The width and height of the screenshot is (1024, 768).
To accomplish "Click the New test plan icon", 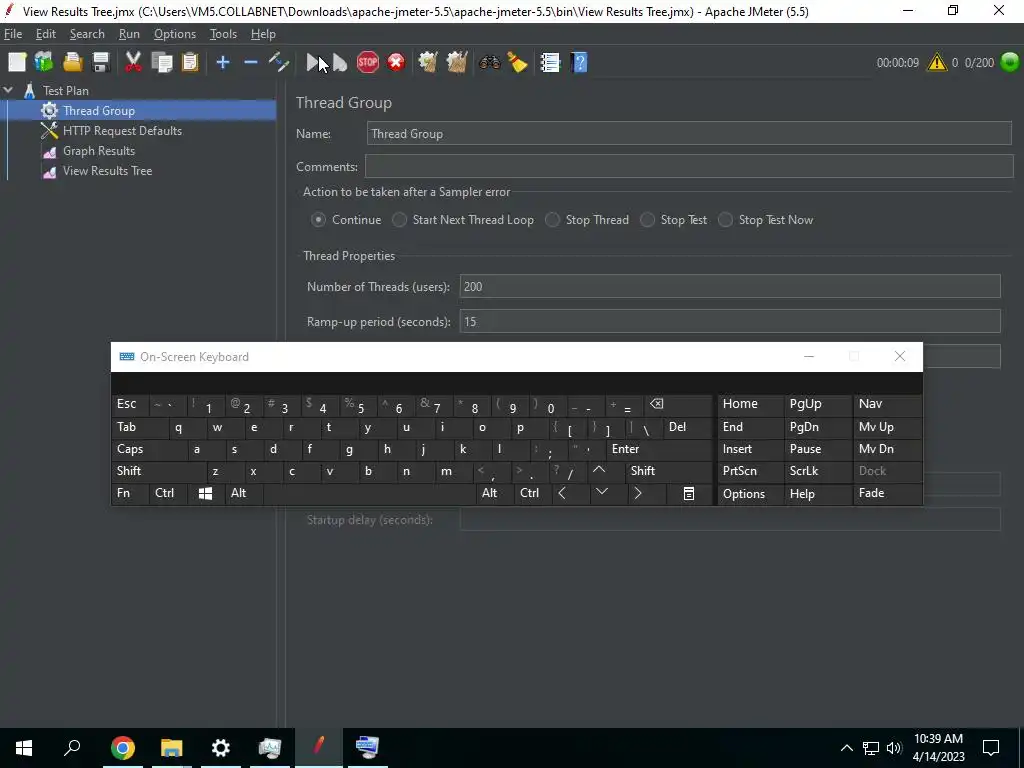I will pyautogui.click(x=17, y=63).
